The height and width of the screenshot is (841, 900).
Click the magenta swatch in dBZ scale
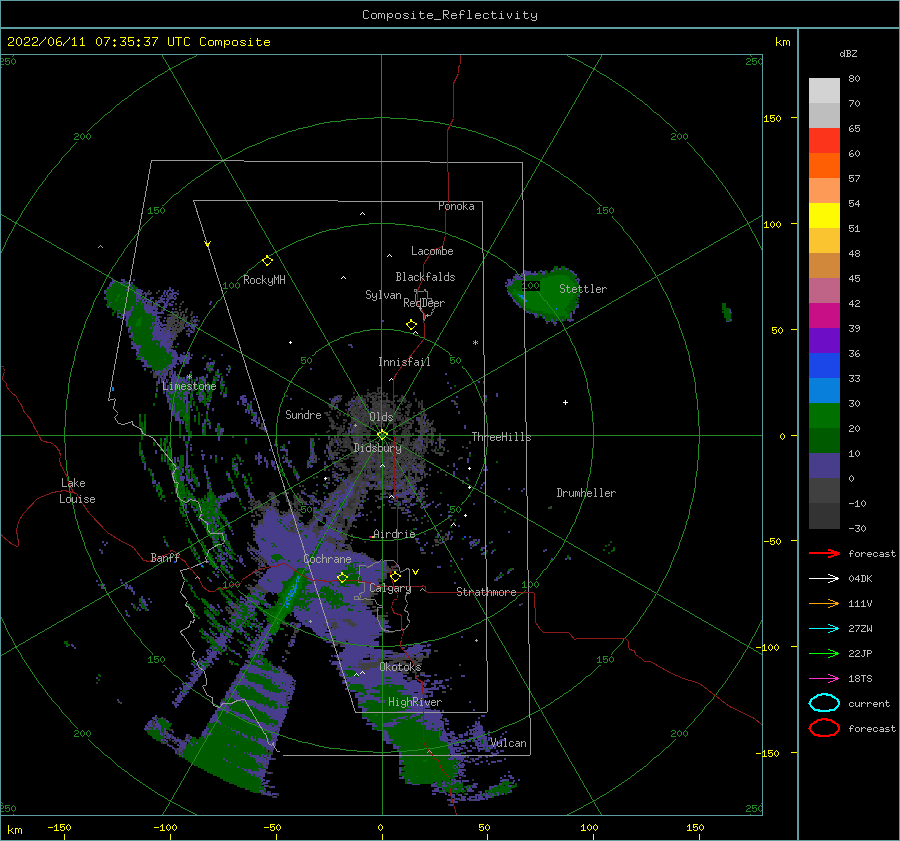click(x=824, y=315)
